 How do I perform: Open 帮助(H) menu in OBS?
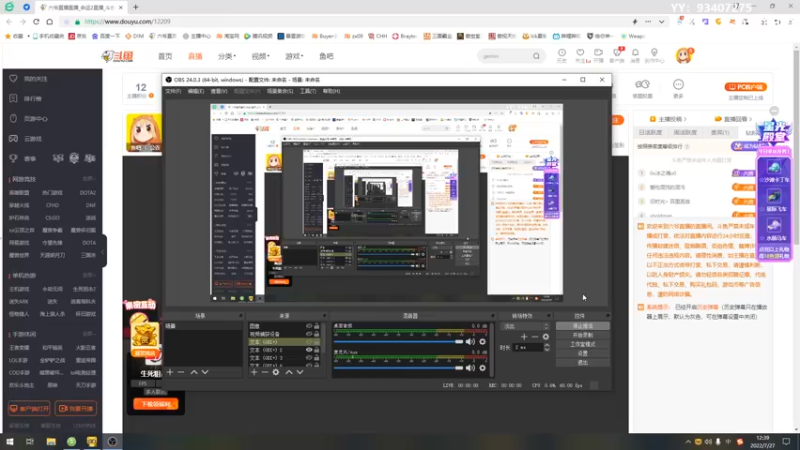331,91
